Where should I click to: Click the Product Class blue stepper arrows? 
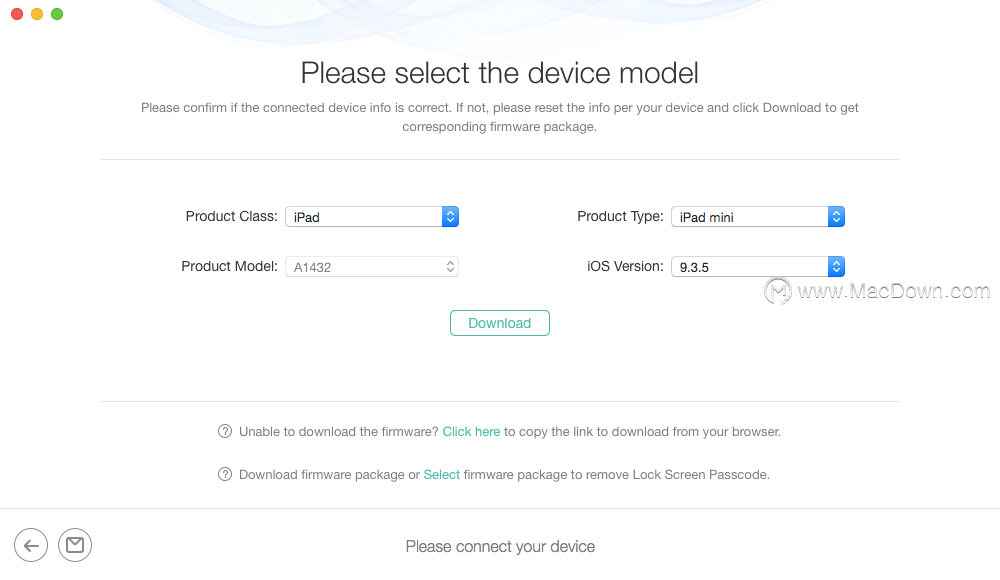tap(450, 217)
